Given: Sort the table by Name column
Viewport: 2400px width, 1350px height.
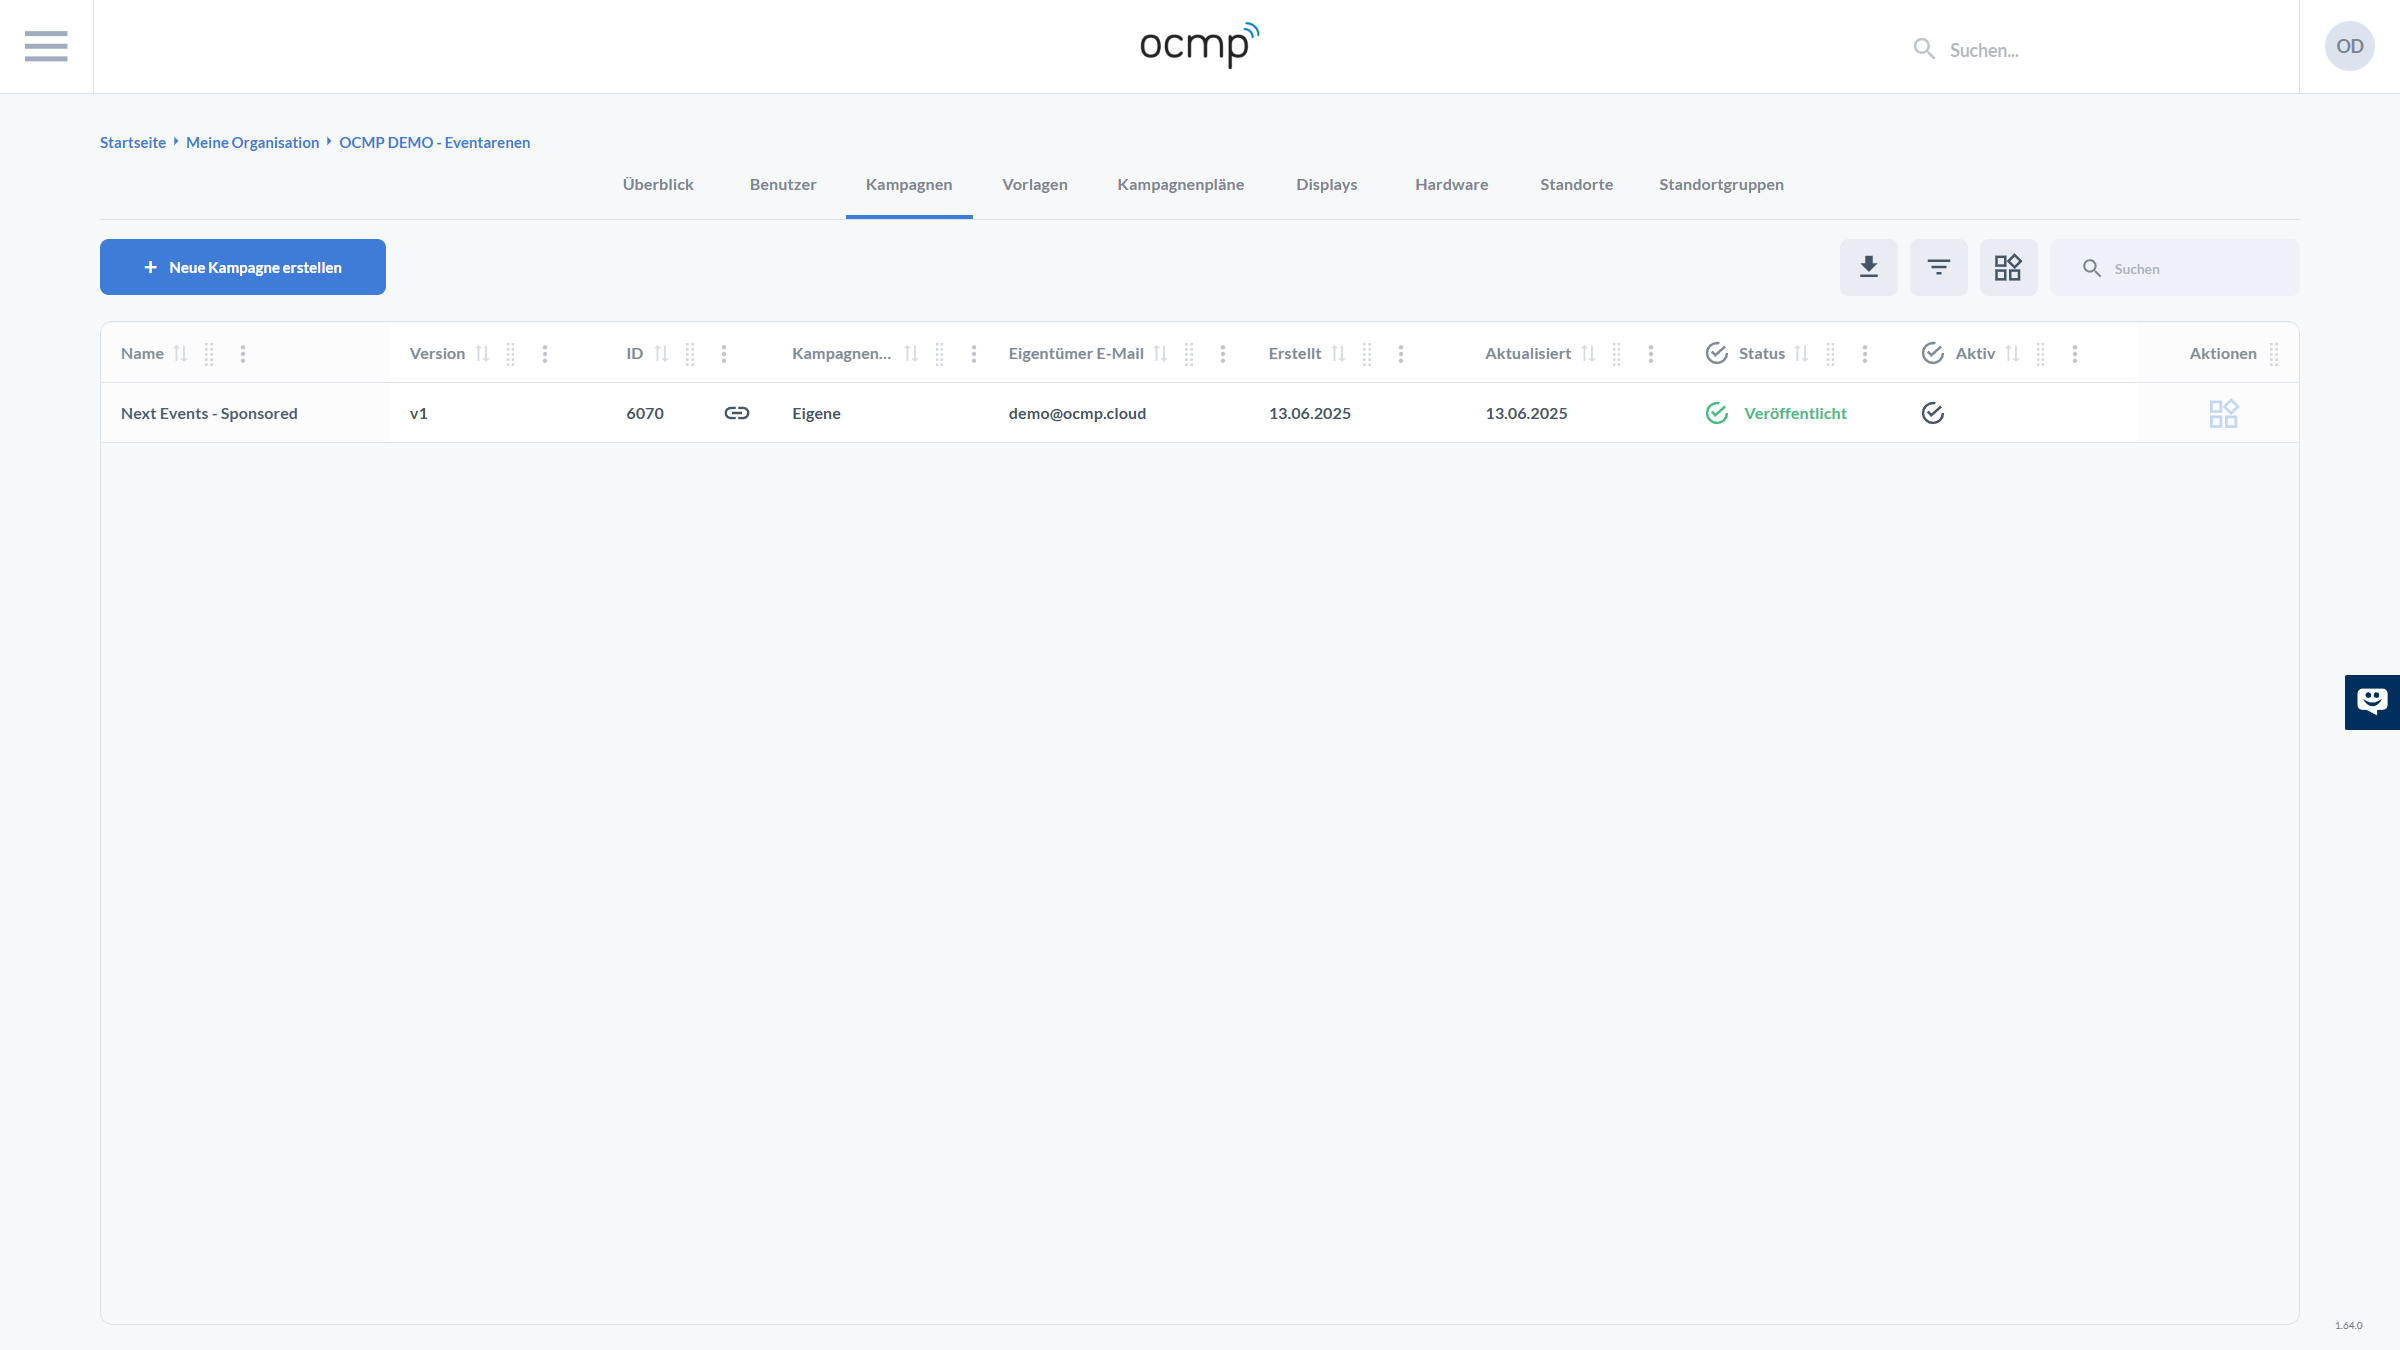Looking at the screenshot, I should pos(180,353).
